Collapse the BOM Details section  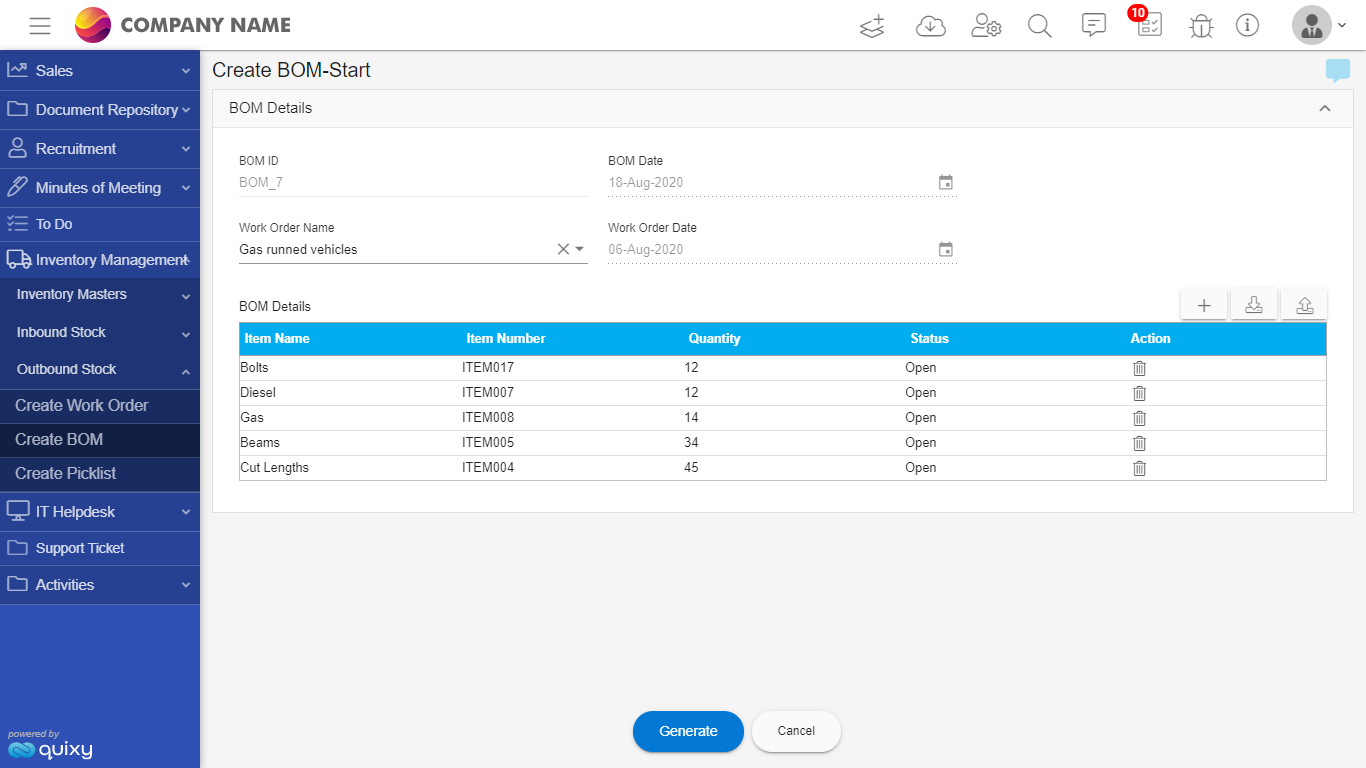click(1325, 107)
